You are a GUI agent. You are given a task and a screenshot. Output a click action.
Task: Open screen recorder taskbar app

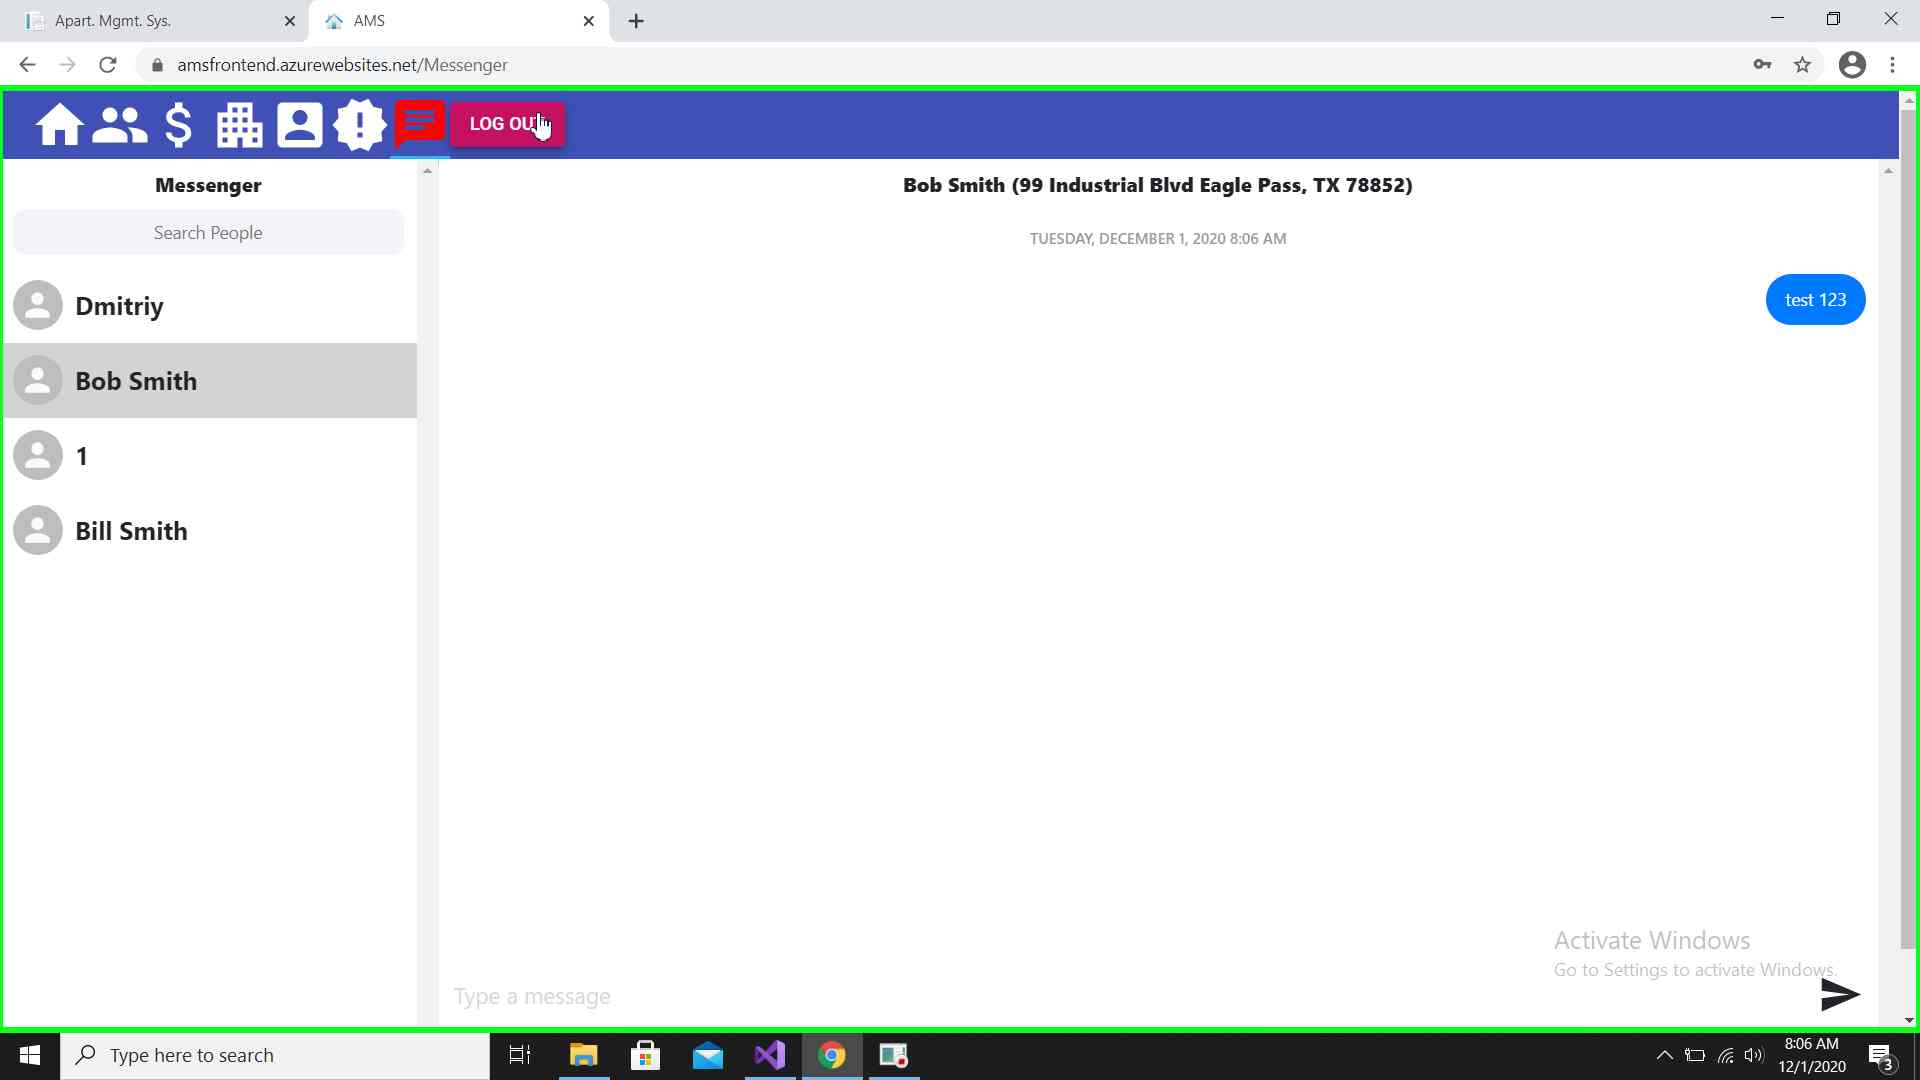pos(894,1055)
